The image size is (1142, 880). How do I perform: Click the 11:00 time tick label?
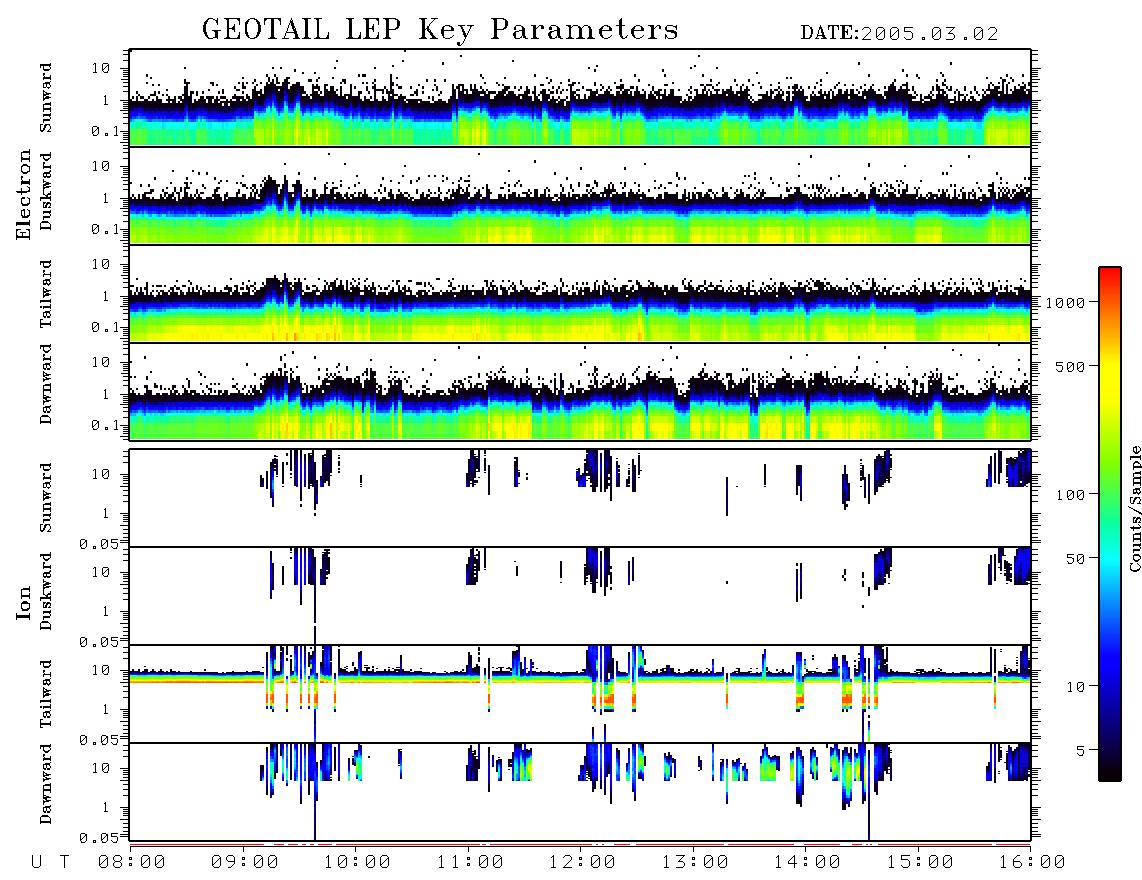coord(470,863)
